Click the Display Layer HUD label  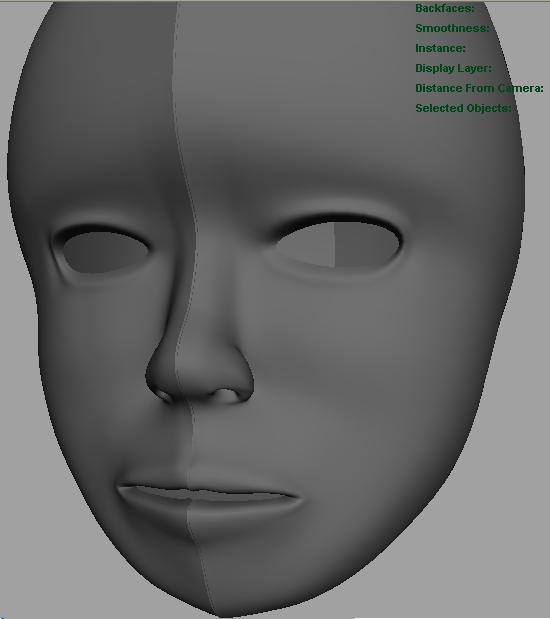click(x=453, y=68)
